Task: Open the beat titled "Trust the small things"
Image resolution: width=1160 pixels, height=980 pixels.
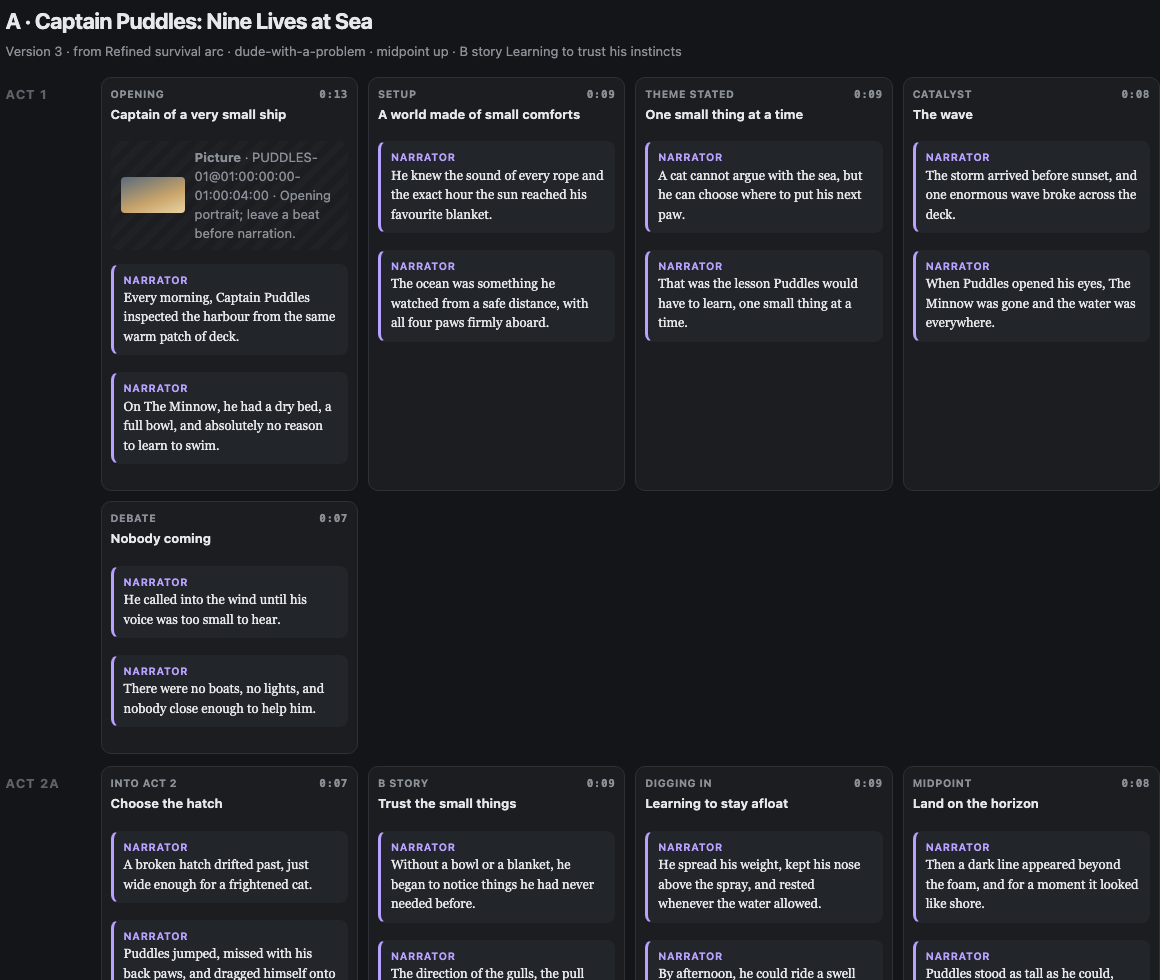Action: click(x=447, y=803)
